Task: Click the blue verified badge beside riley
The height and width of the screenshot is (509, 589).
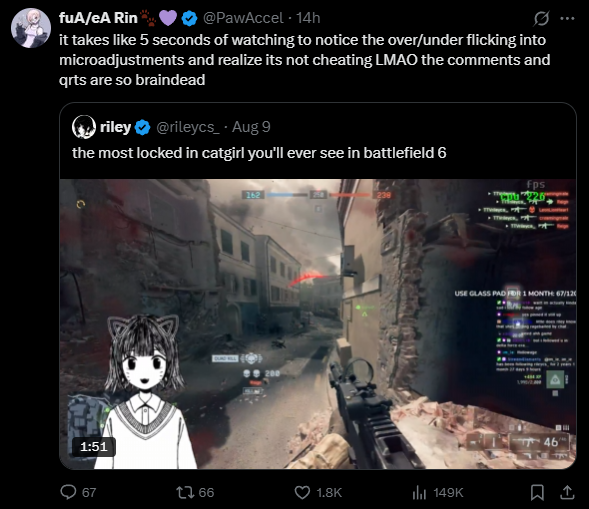Action: click(x=142, y=127)
